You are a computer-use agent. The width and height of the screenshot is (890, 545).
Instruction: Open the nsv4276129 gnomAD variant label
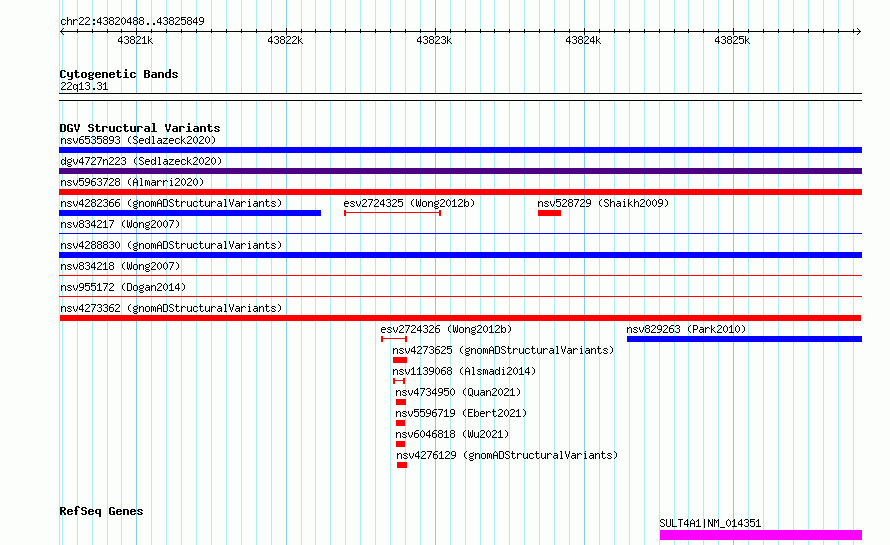pos(507,455)
